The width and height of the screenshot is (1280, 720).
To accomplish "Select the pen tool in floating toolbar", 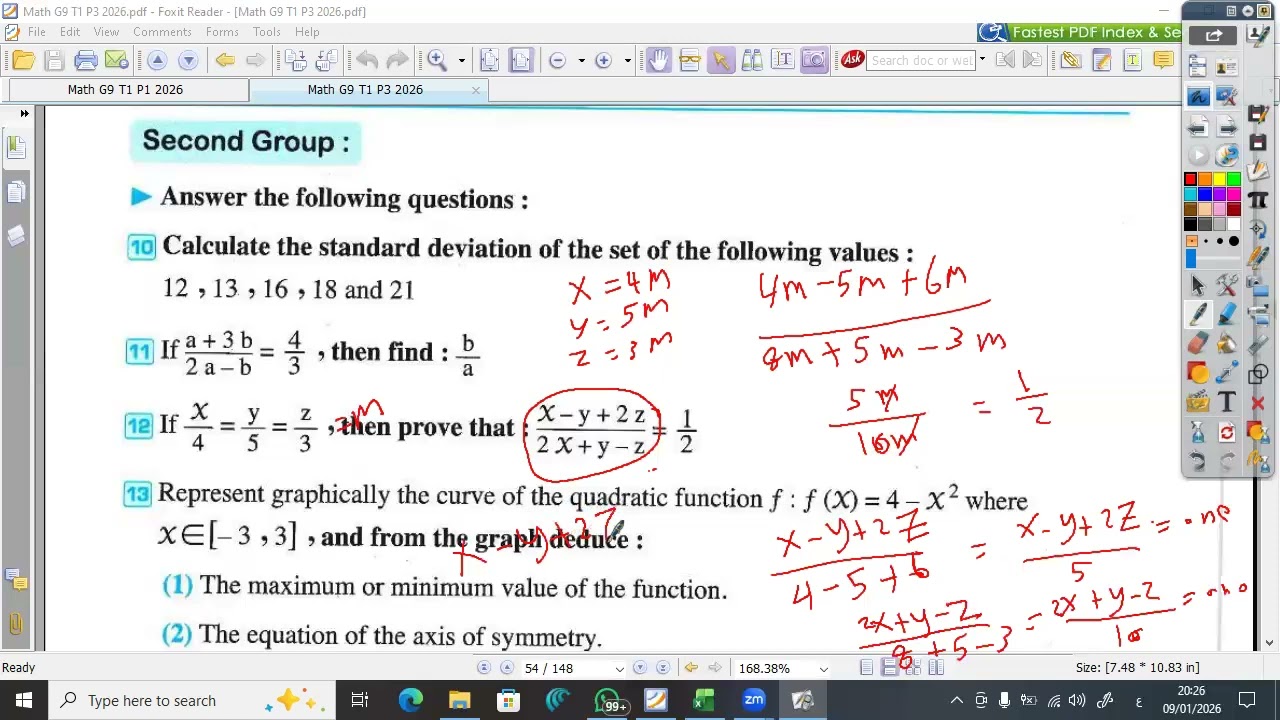I will pos(1197,314).
